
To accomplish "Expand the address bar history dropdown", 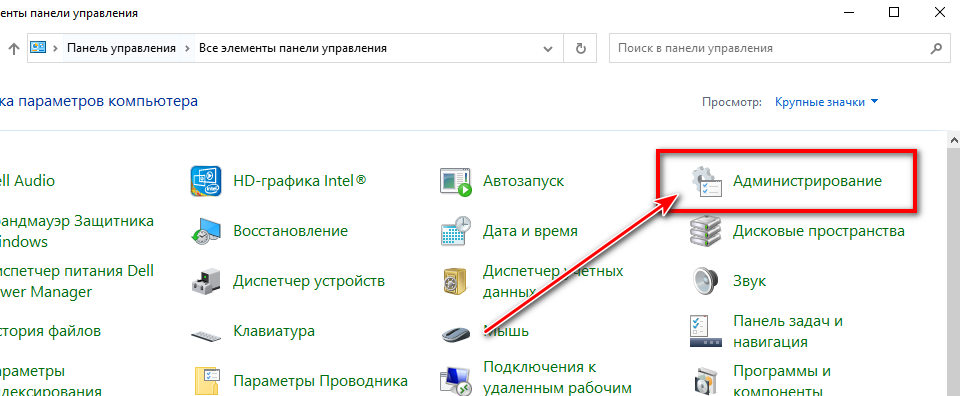I will click(x=549, y=48).
